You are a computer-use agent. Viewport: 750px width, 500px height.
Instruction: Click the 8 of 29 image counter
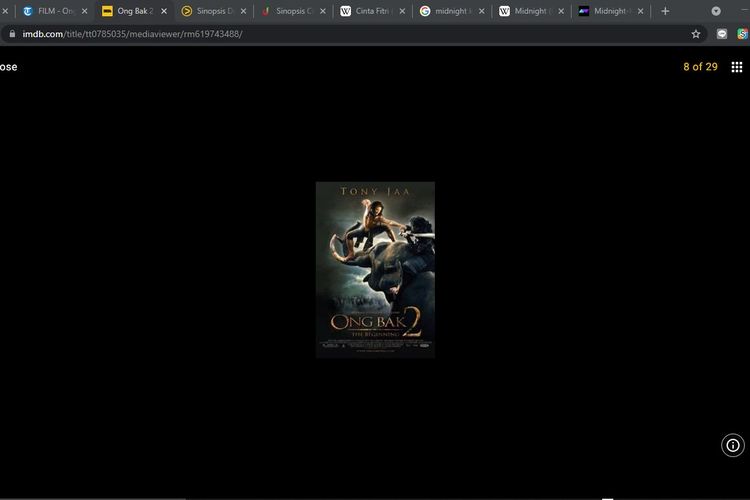tap(700, 67)
